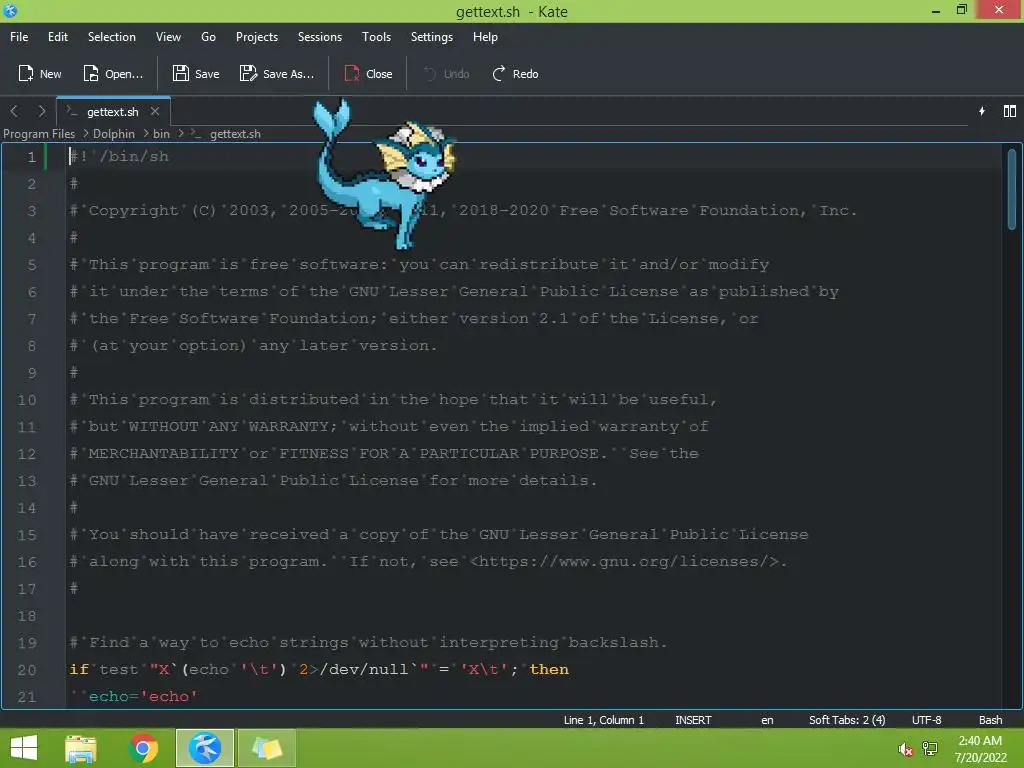
Task: Open a file with the Open button
Action: 113,74
